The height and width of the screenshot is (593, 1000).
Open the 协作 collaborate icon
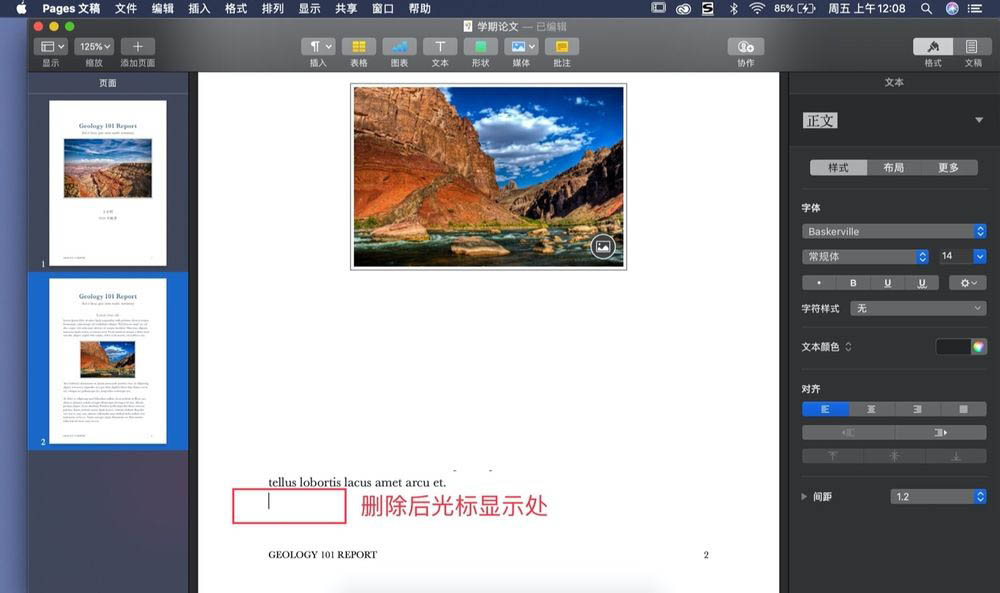pyautogui.click(x=746, y=47)
